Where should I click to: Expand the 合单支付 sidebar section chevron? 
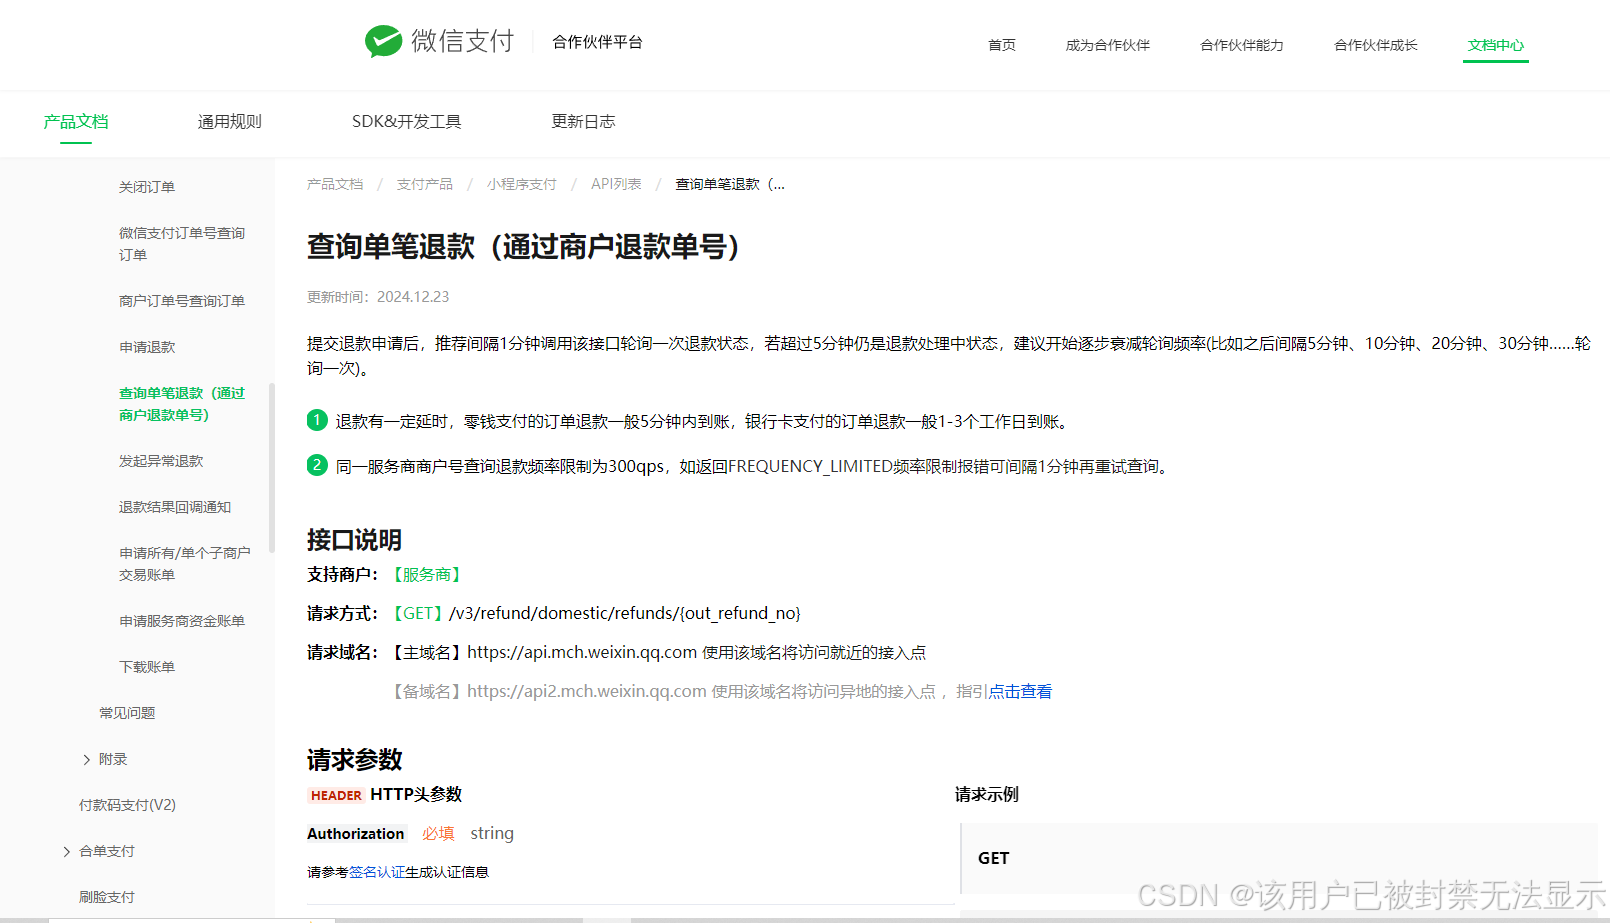tap(67, 852)
